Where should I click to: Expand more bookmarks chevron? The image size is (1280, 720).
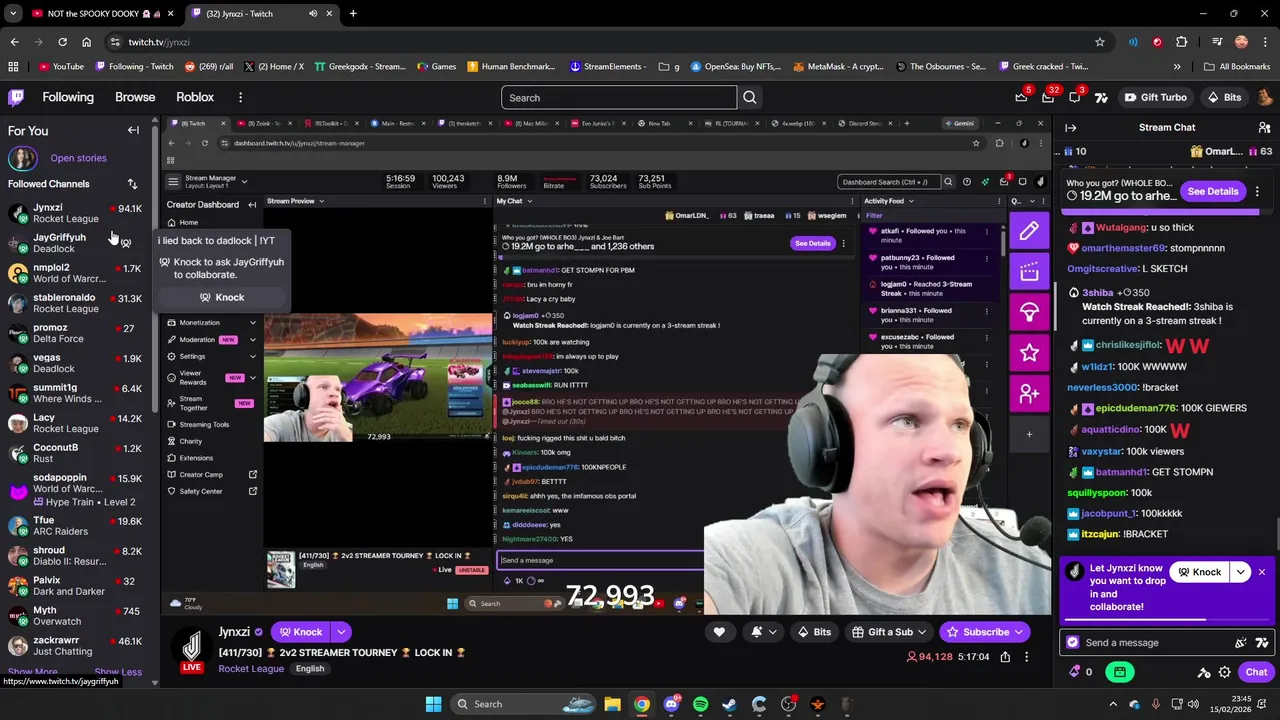pos(1177,67)
